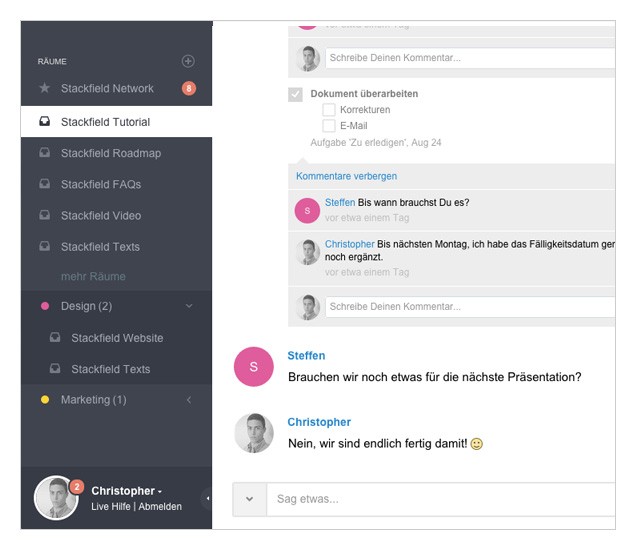The image size is (636, 550).
Task: Click Christopher's profile photo in sidebar footer
Action: click(56, 498)
